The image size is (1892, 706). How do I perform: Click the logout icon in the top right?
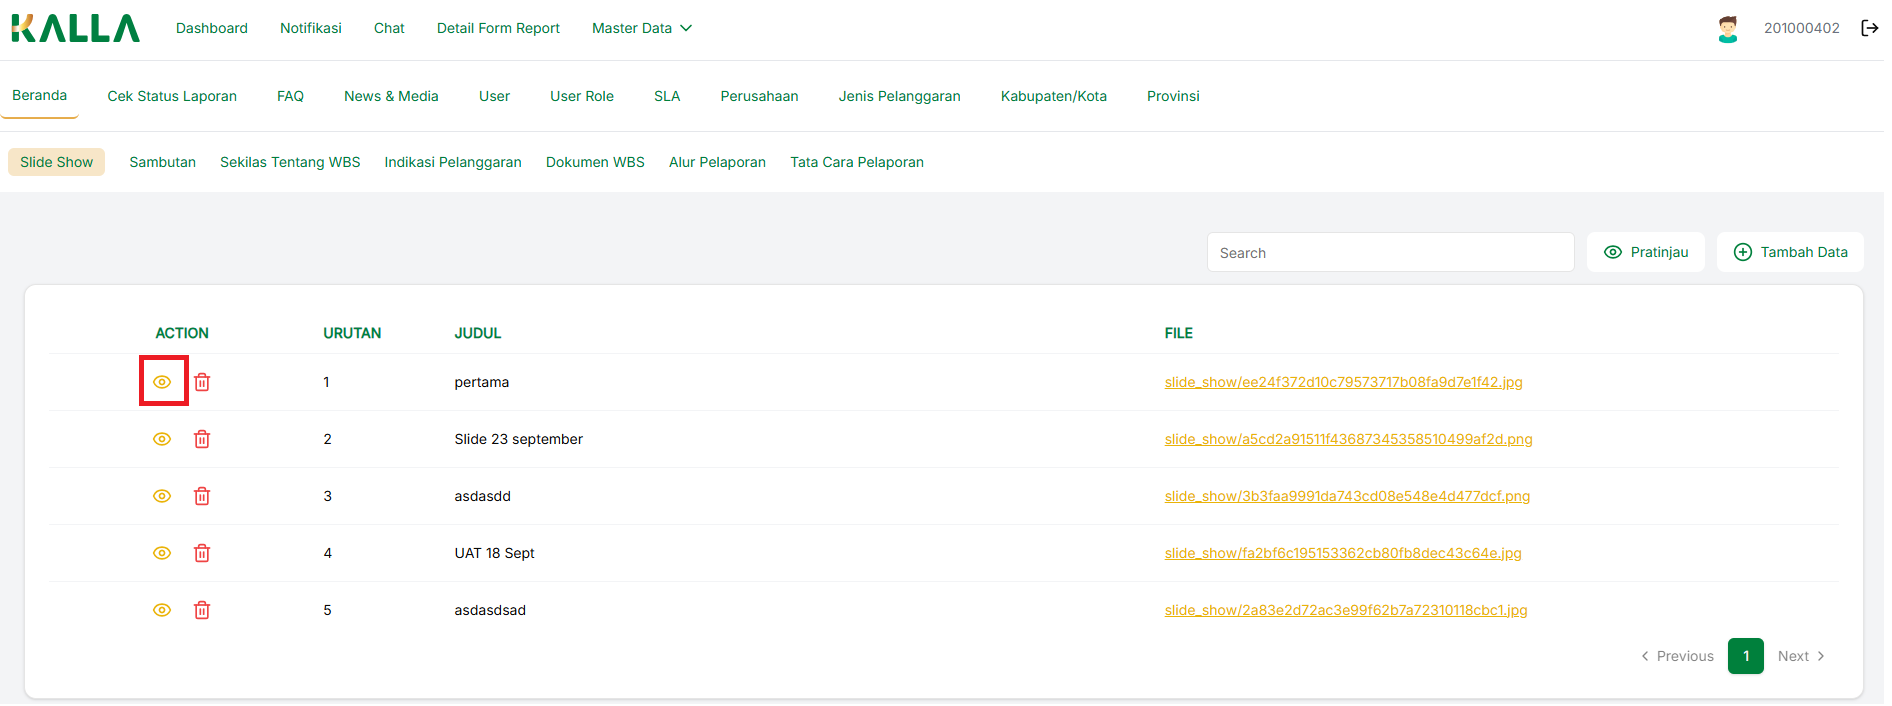tap(1869, 28)
